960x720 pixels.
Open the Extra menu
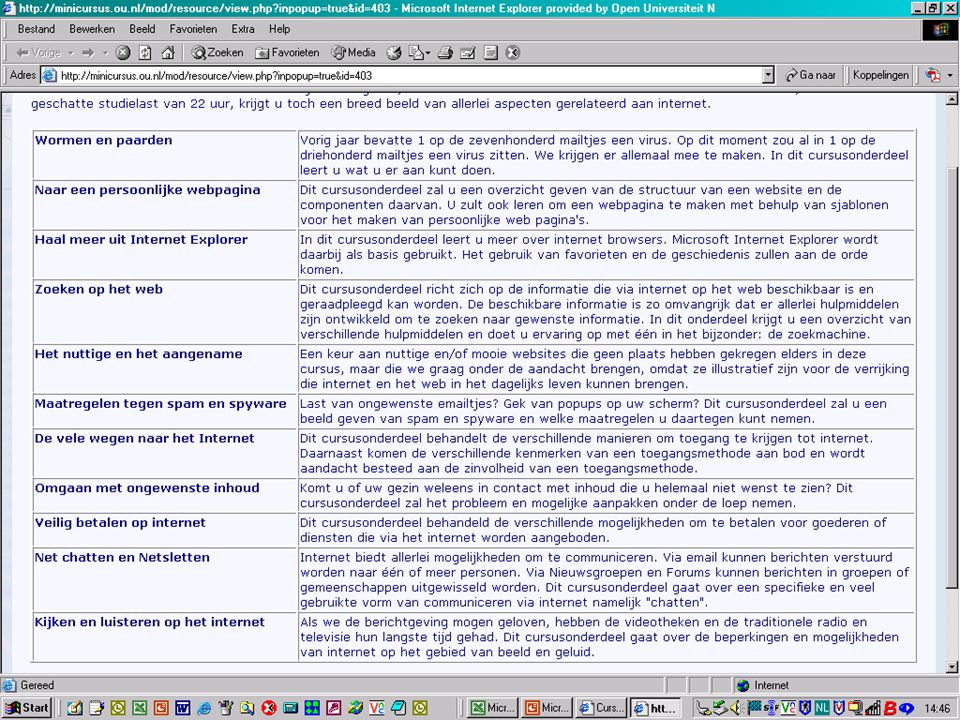click(243, 29)
